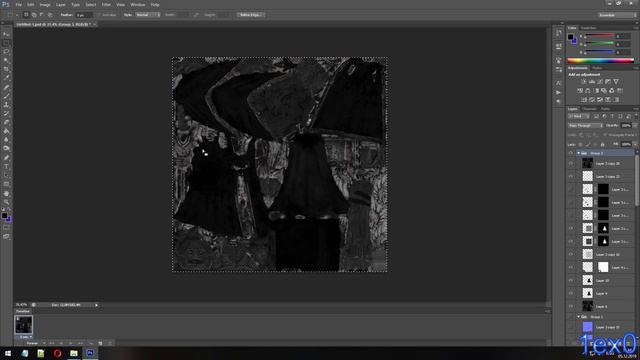
Task: Add an Invert adjustment layer
Action: [x=584, y=100]
